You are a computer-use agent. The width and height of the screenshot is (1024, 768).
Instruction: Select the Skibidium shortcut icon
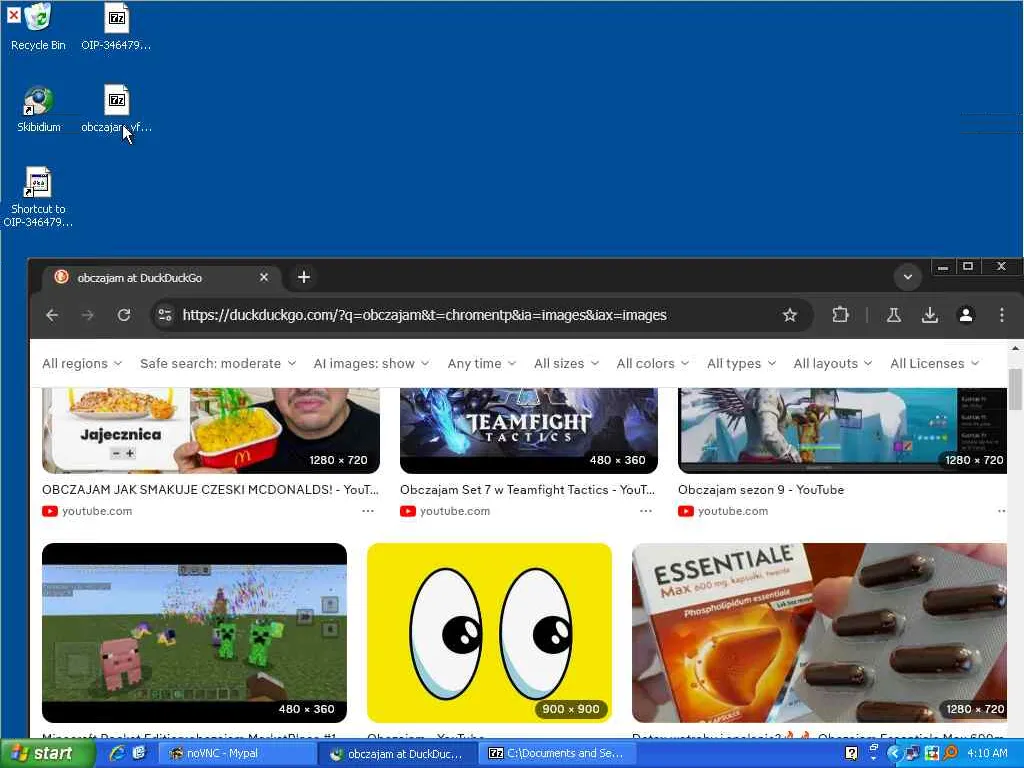39,108
